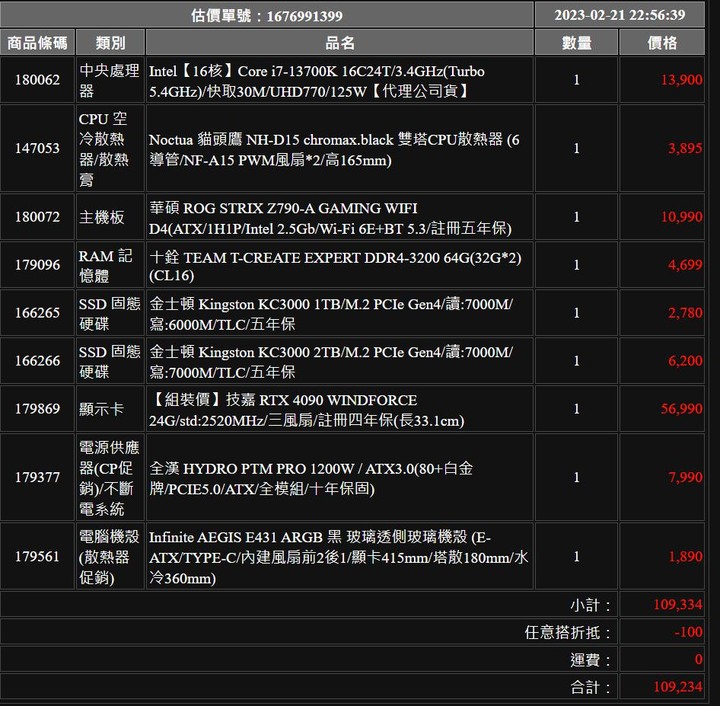Image resolution: width=720 pixels, height=706 pixels.
Task: Click the Infinite AEGIS E431 ARGB name
Action: (x=339, y=557)
